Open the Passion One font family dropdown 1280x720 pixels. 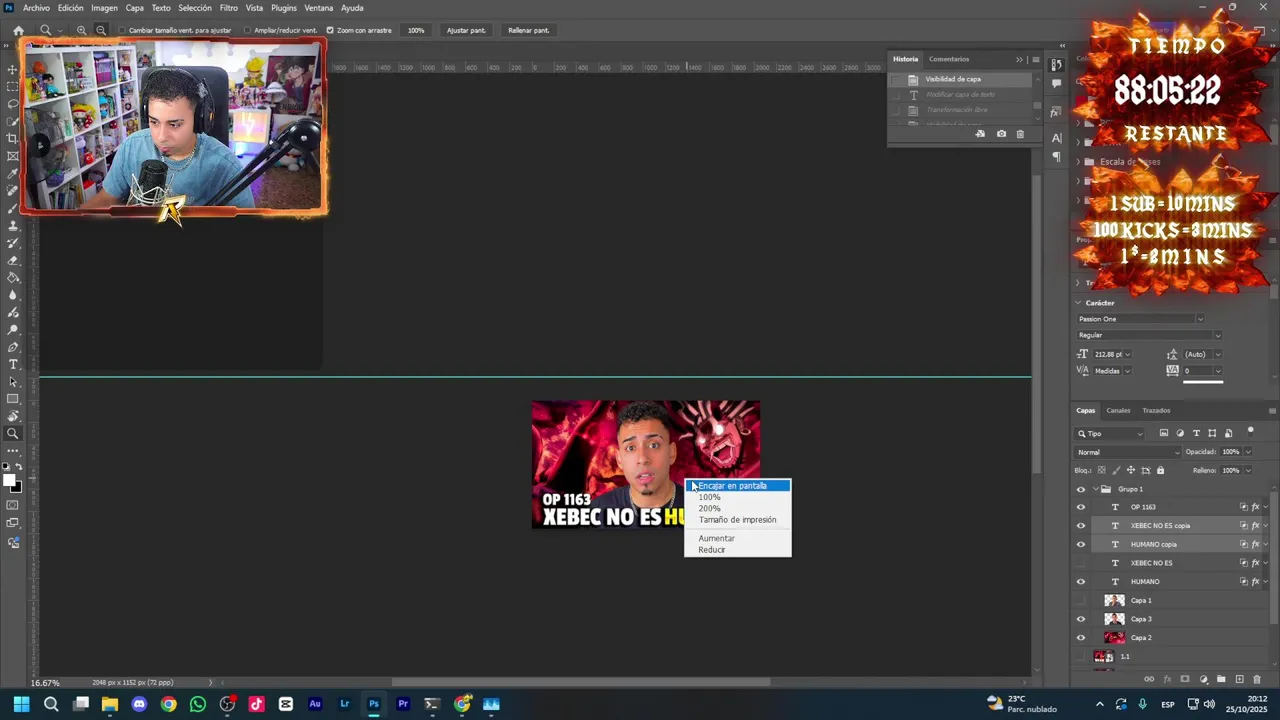pos(1200,319)
